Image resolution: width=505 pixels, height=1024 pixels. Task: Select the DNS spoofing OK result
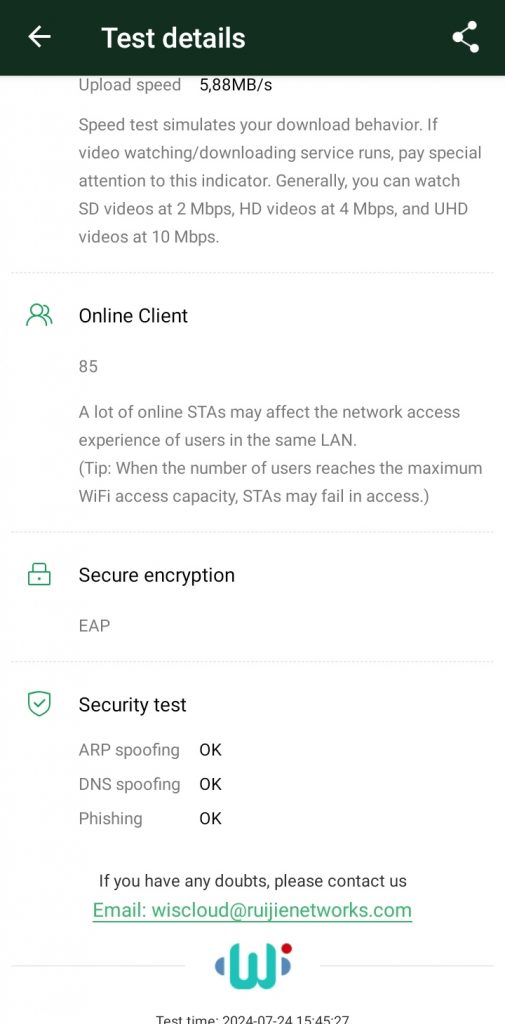pos(210,784)
